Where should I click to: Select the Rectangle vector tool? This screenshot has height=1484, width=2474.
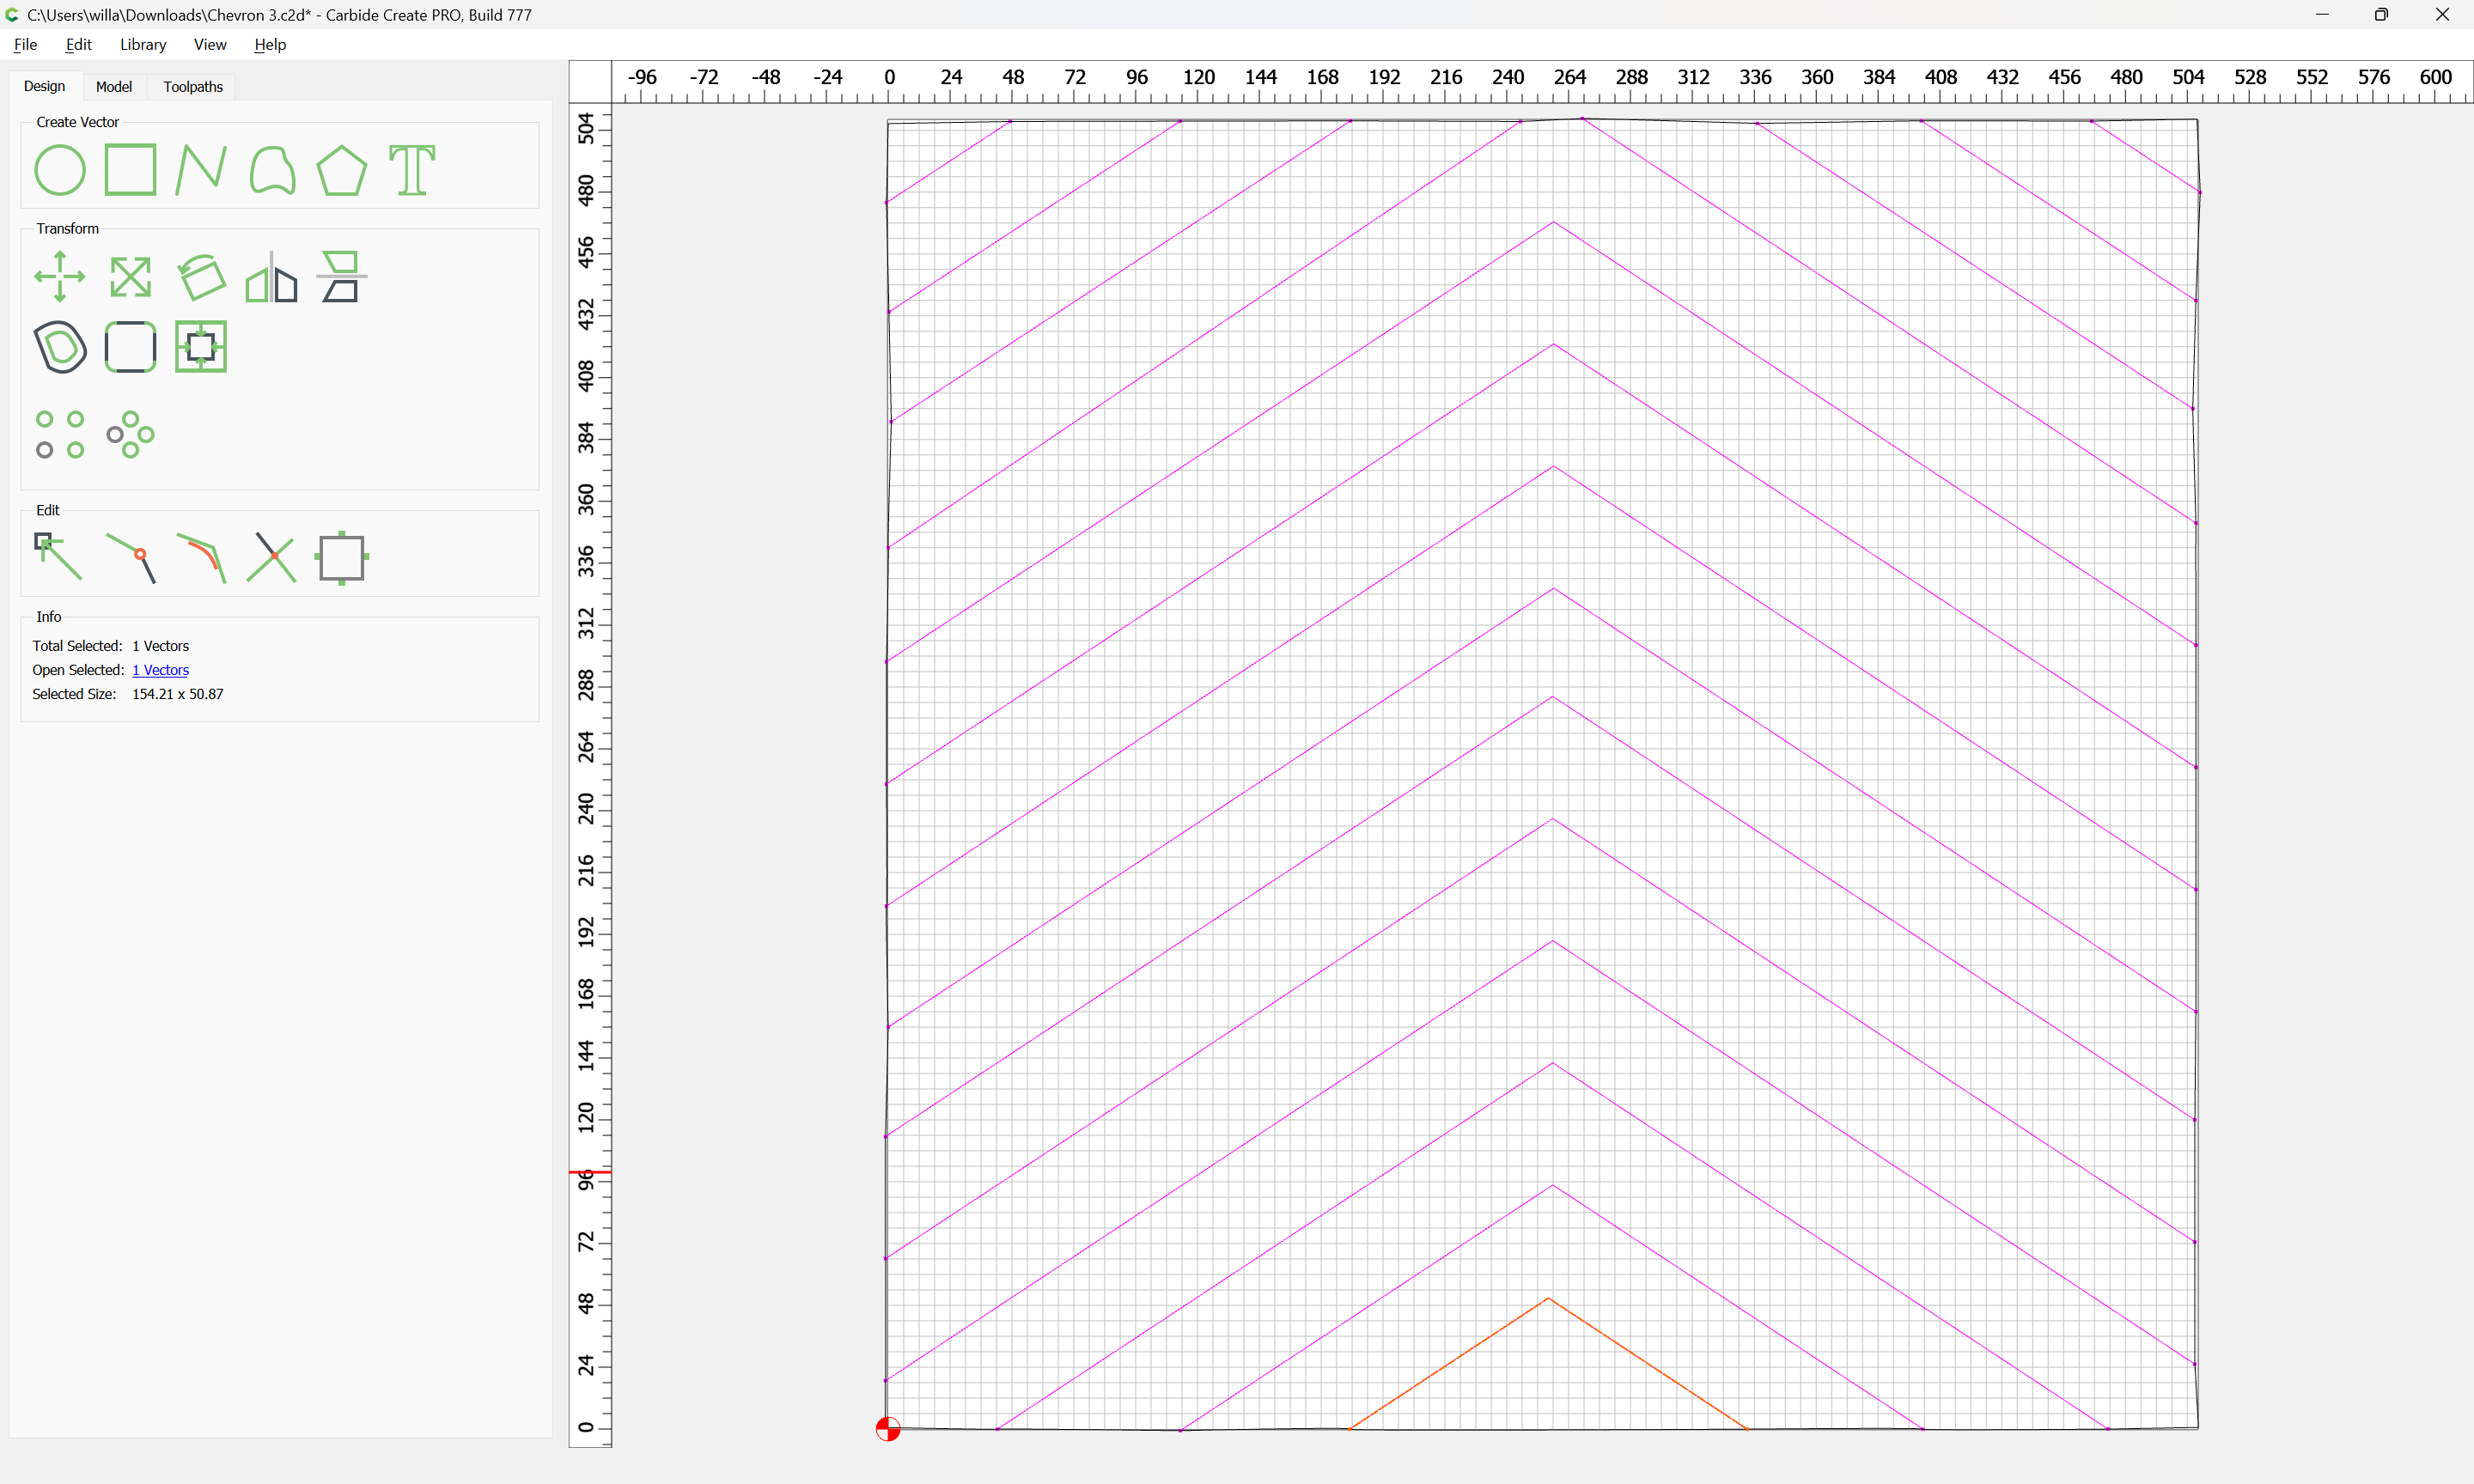tap(130, 170)
